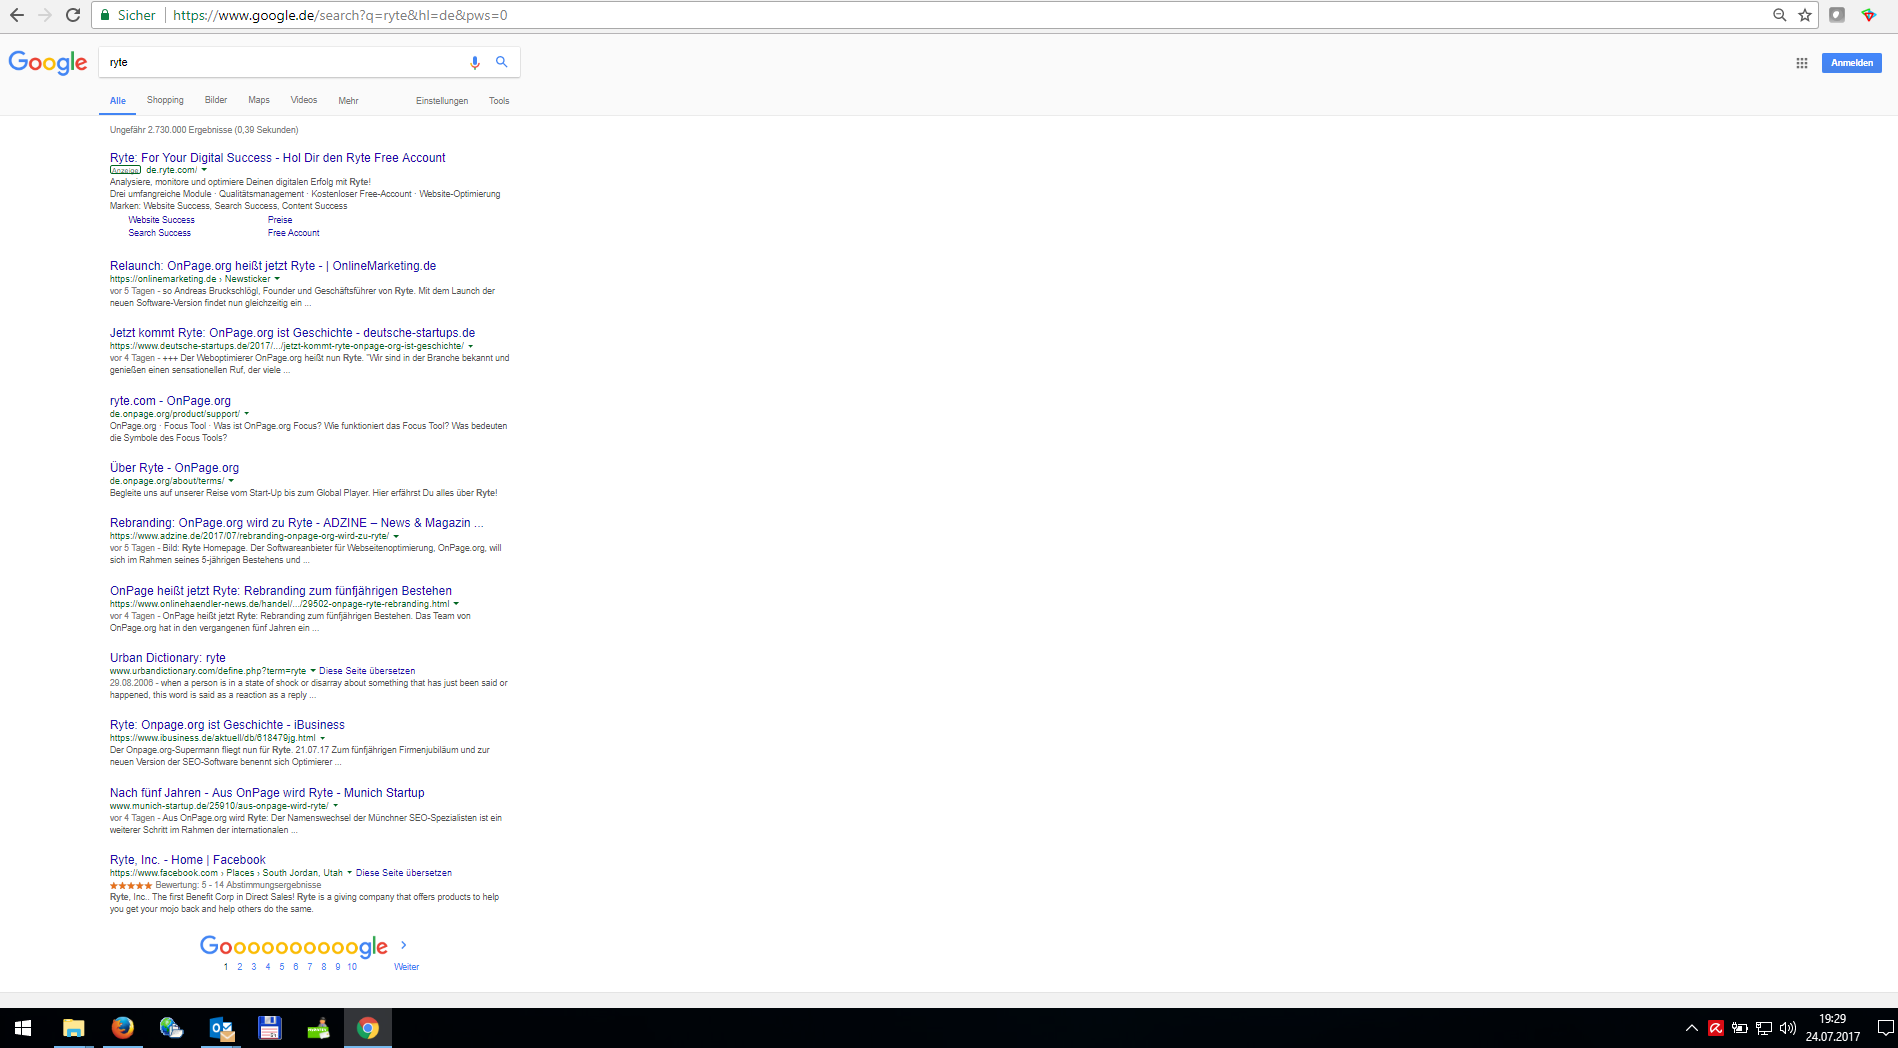1898x1048 pixels.
Task: Open the colorful extension icon at toolbar end
Action: 1869,15
